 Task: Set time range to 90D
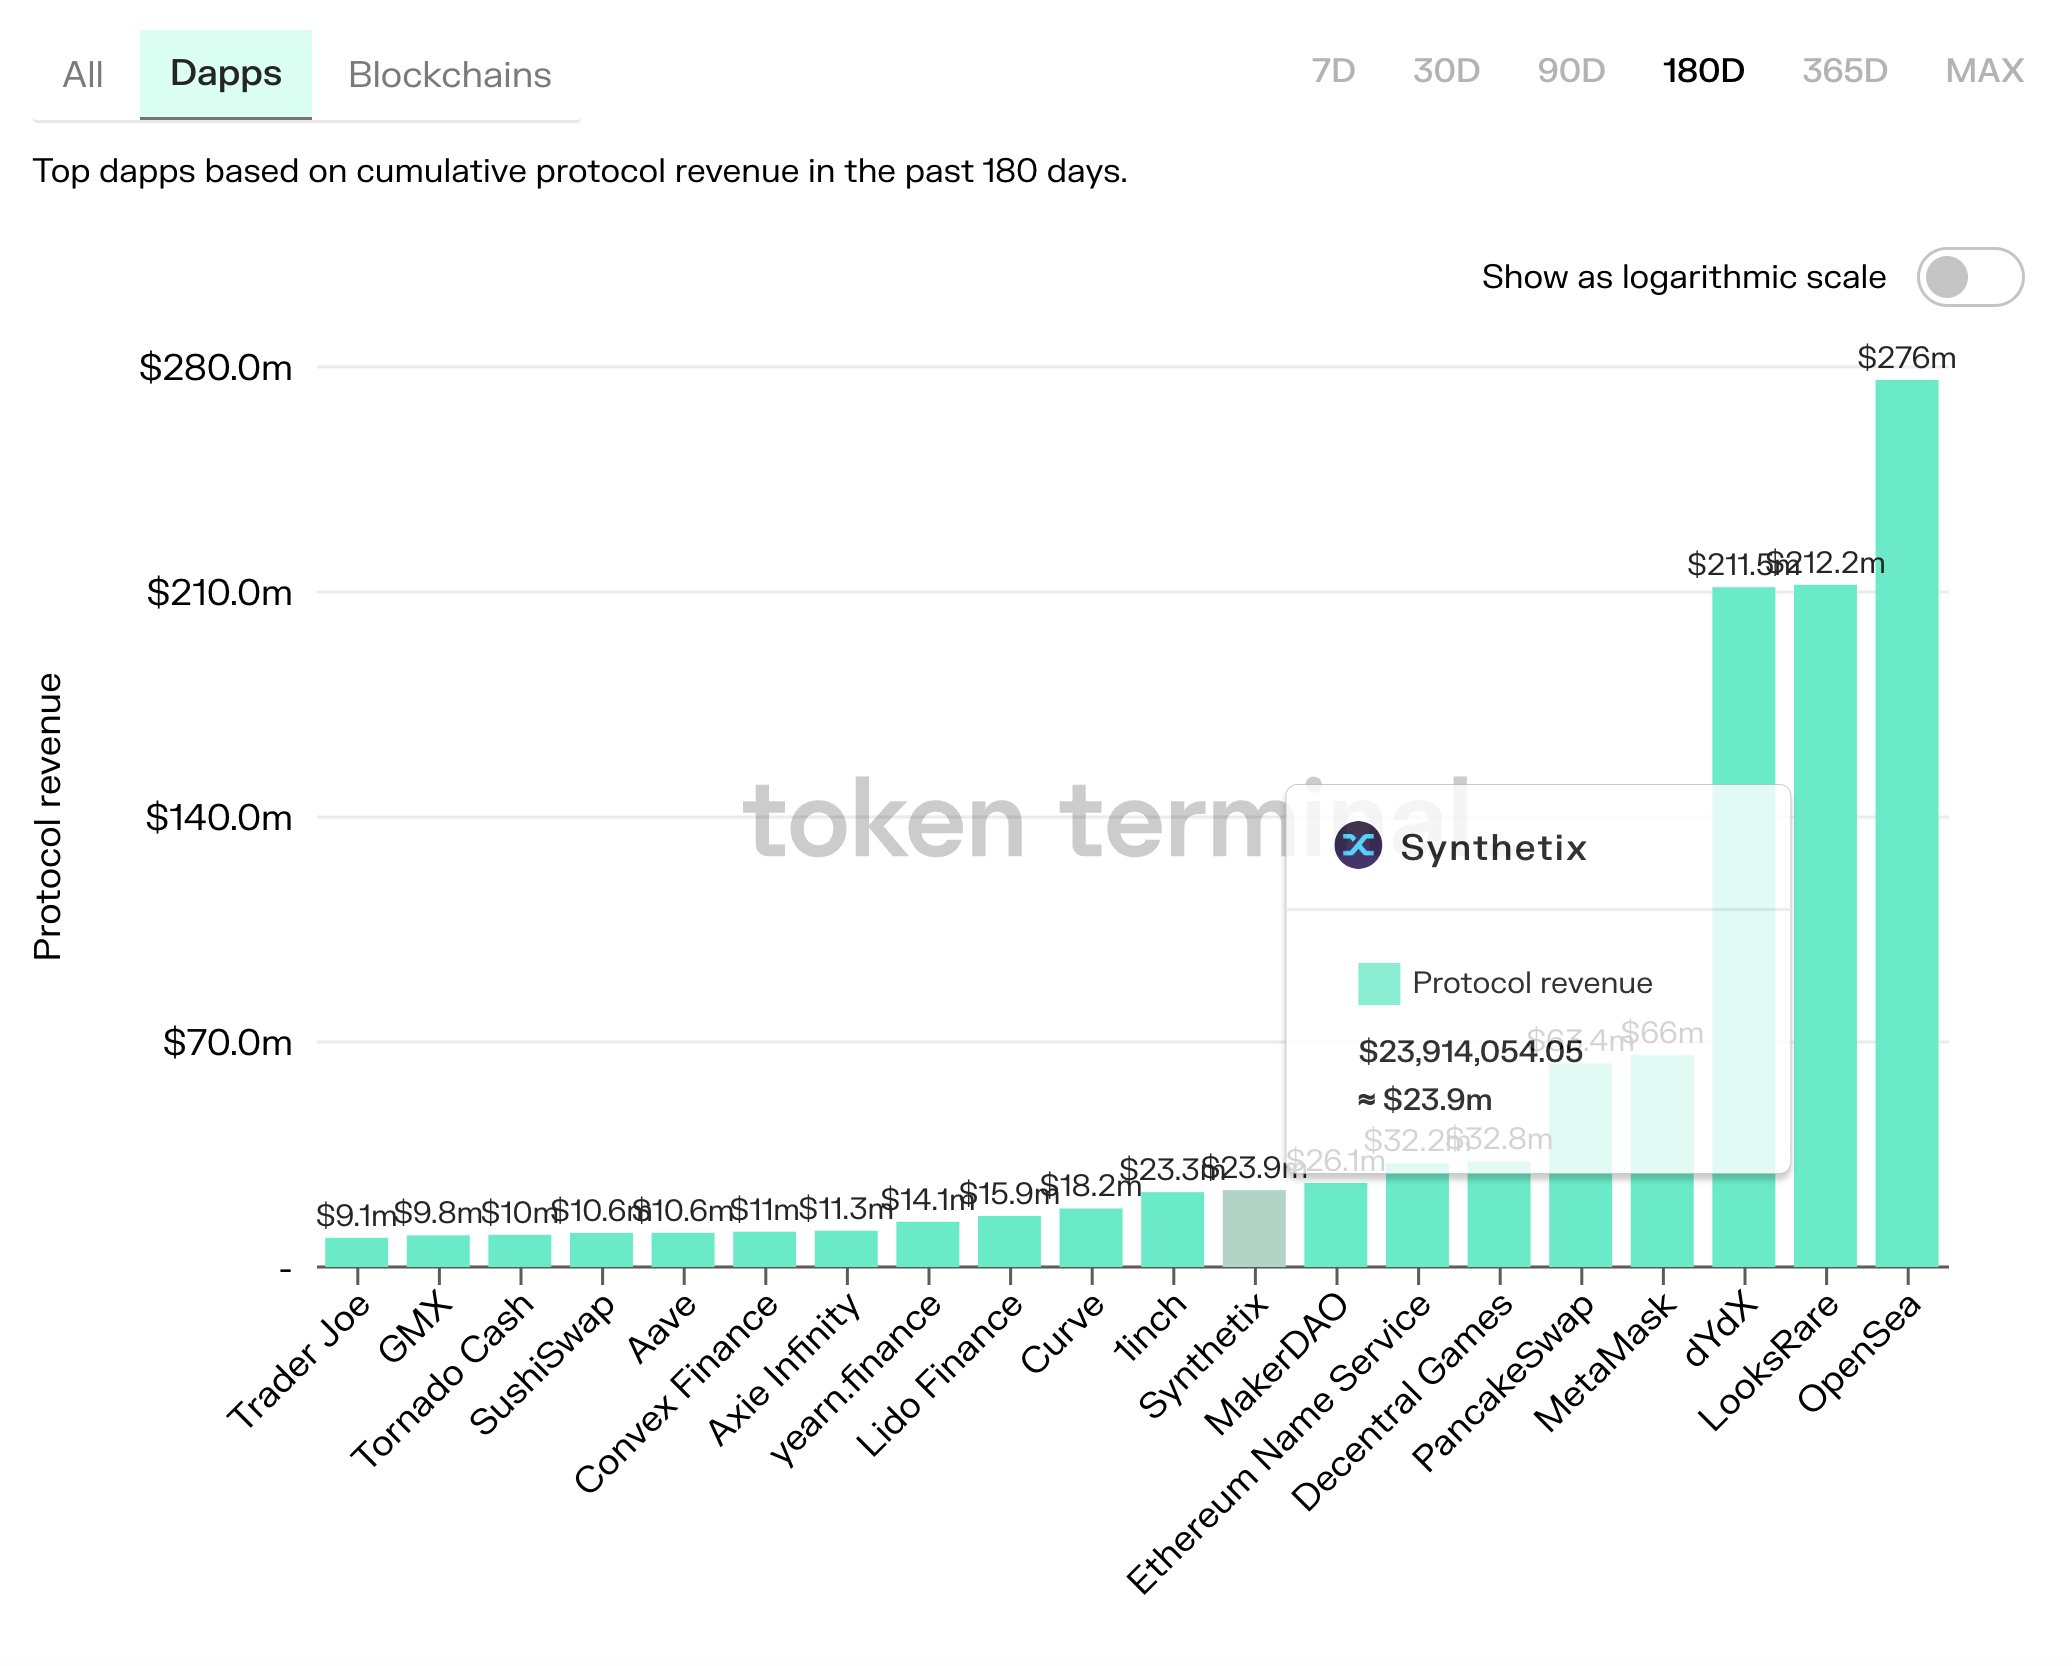point(1571,71)
